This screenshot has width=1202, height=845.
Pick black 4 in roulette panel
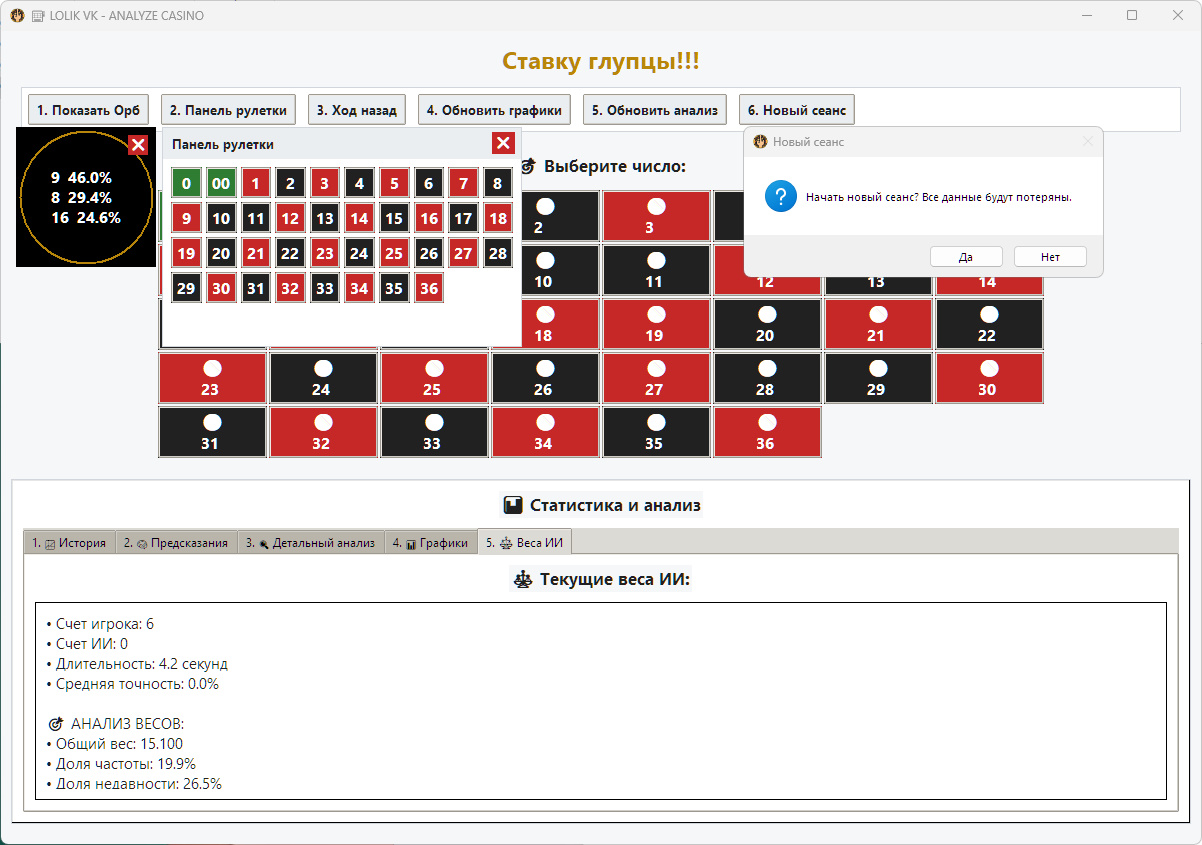pos(359,184)
